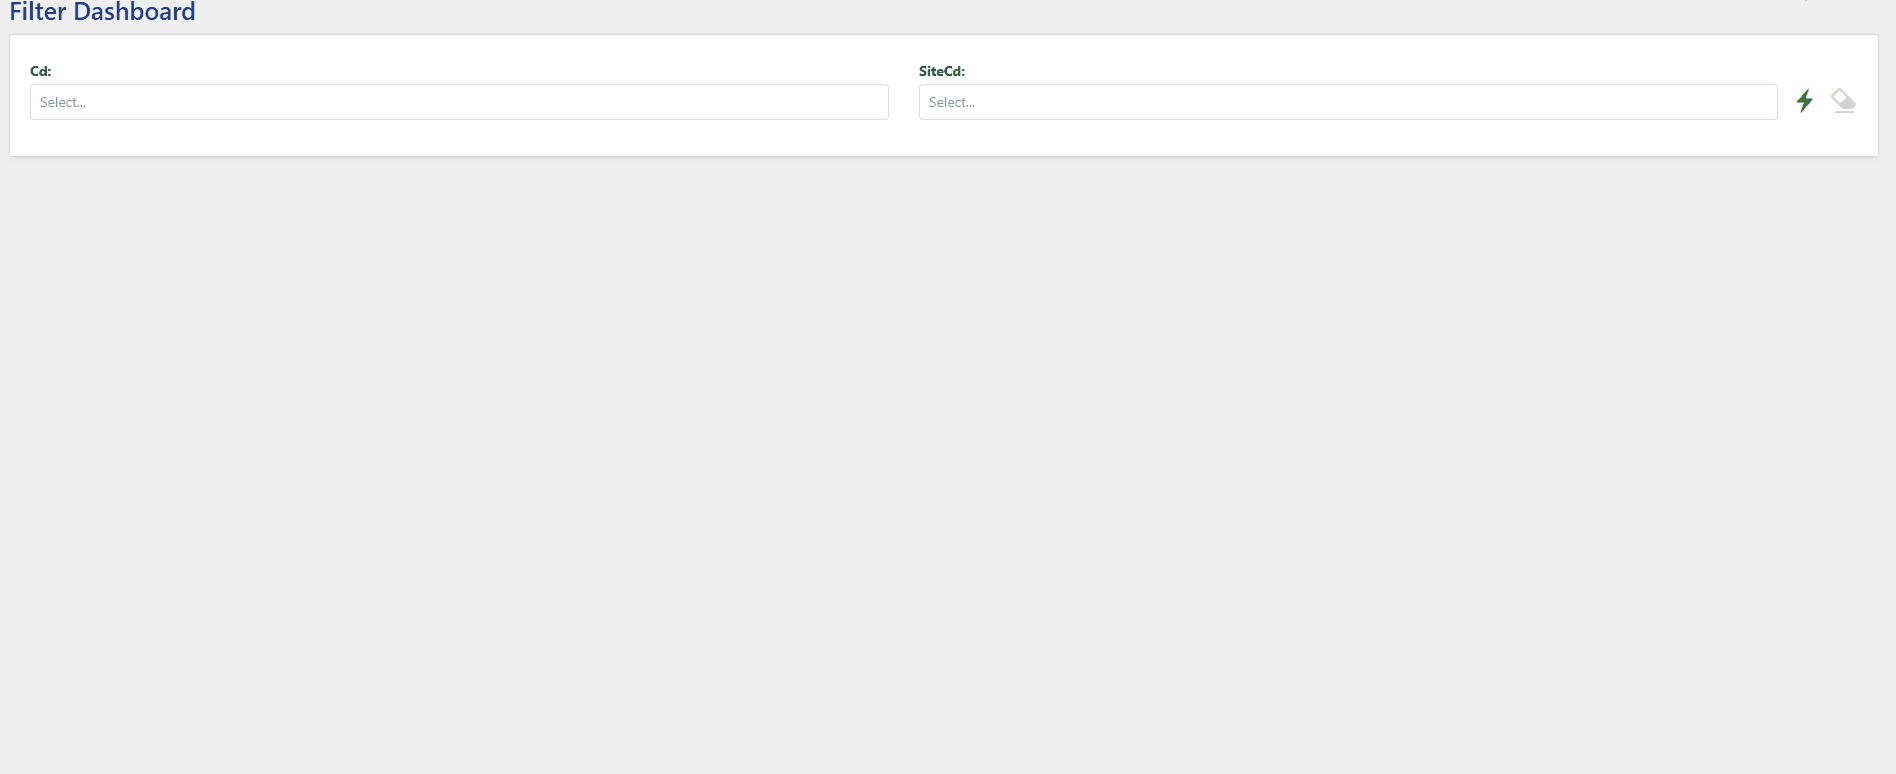
Task: Click the green lightning bolt apply-filter icon
Action: pos(1804,101)
